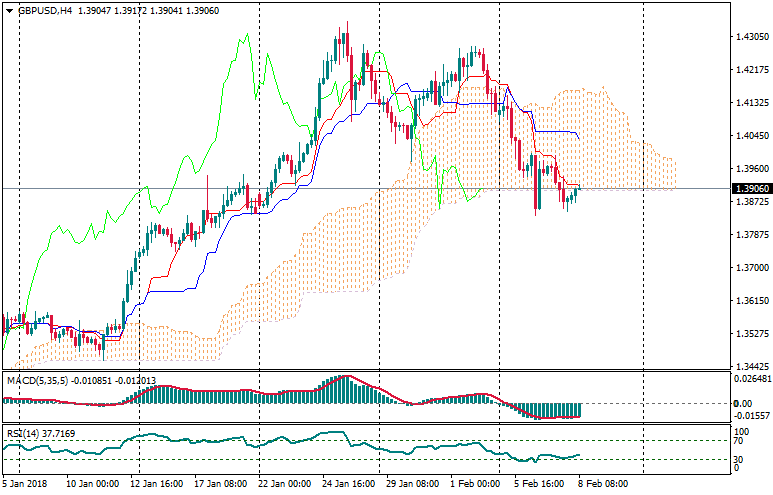Click the GBPUSD,H4 chart title text
Viewport: 773px width, 495px height.
point(44,10)
